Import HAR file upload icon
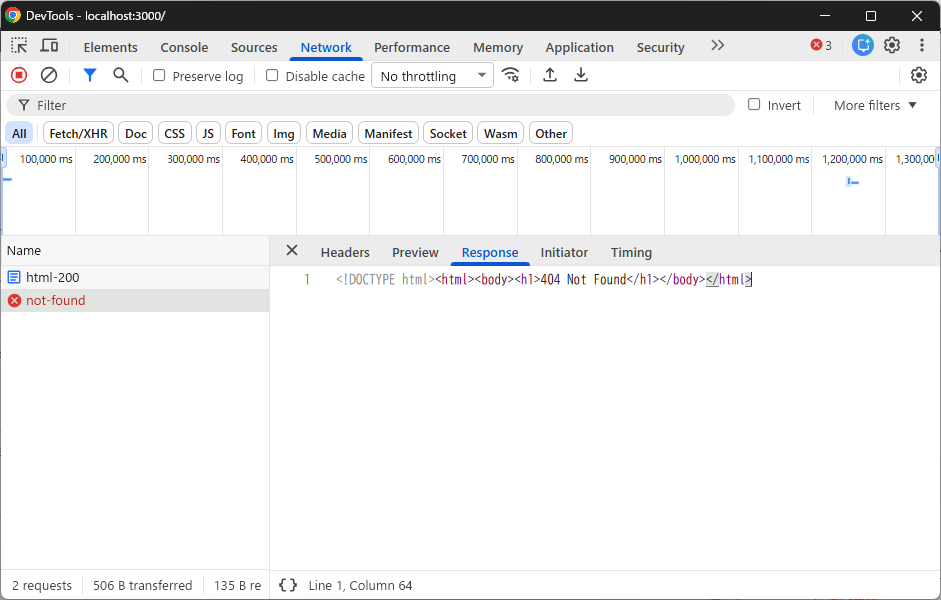941x600 pixels. 550,76
